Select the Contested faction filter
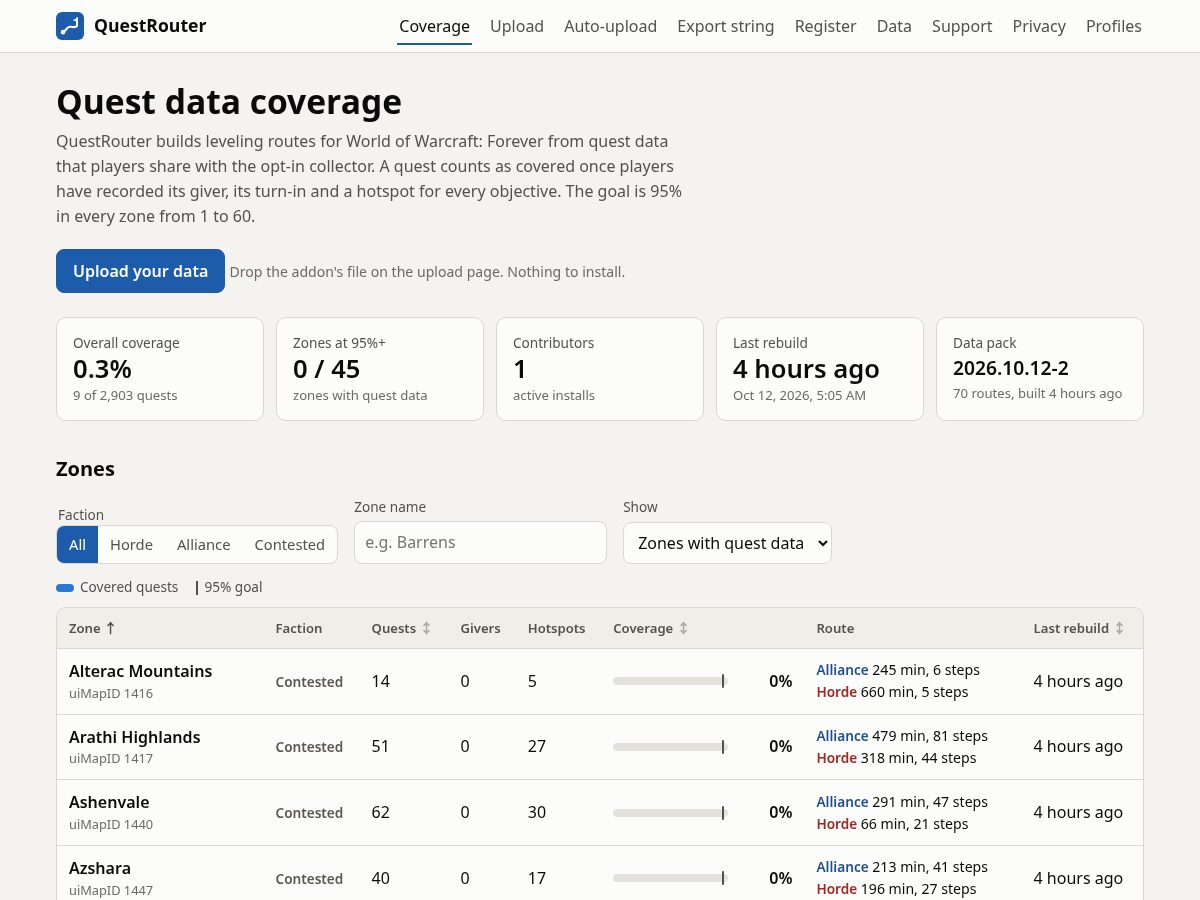The height and width of the screenshot is (900, 1200). point(289,545)
